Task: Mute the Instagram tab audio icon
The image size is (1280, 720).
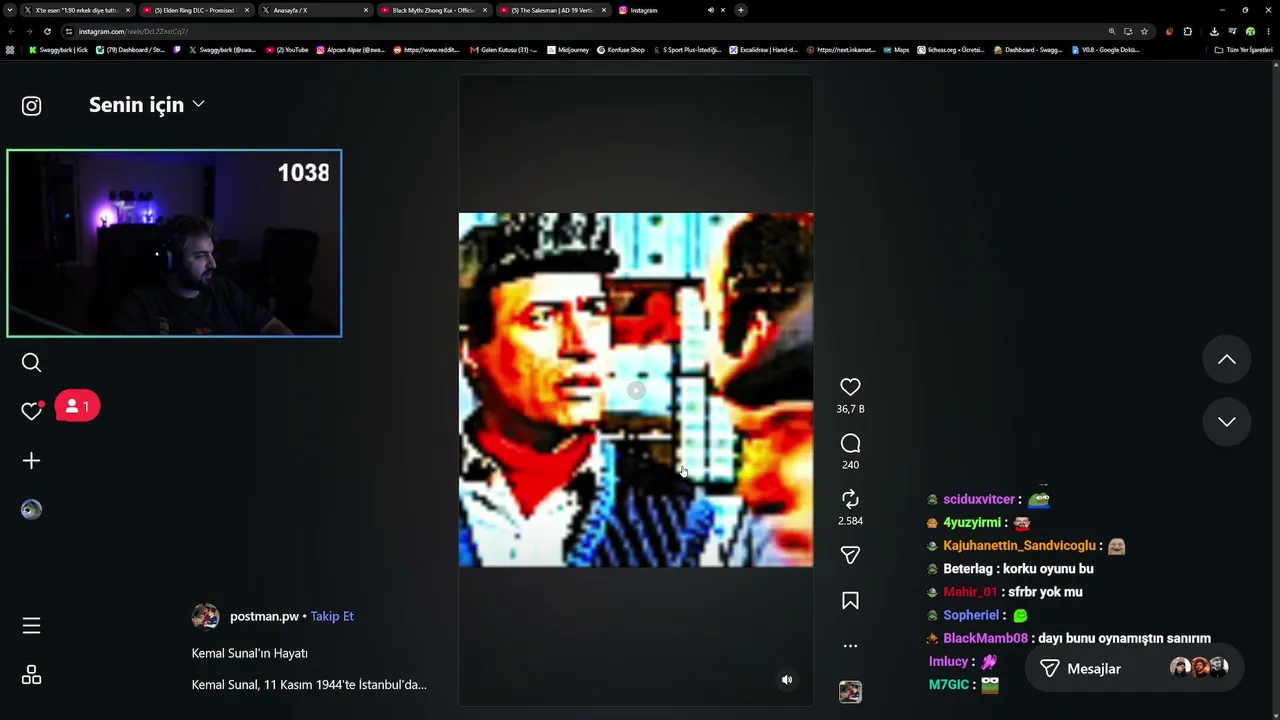Action: pos(711,10)
